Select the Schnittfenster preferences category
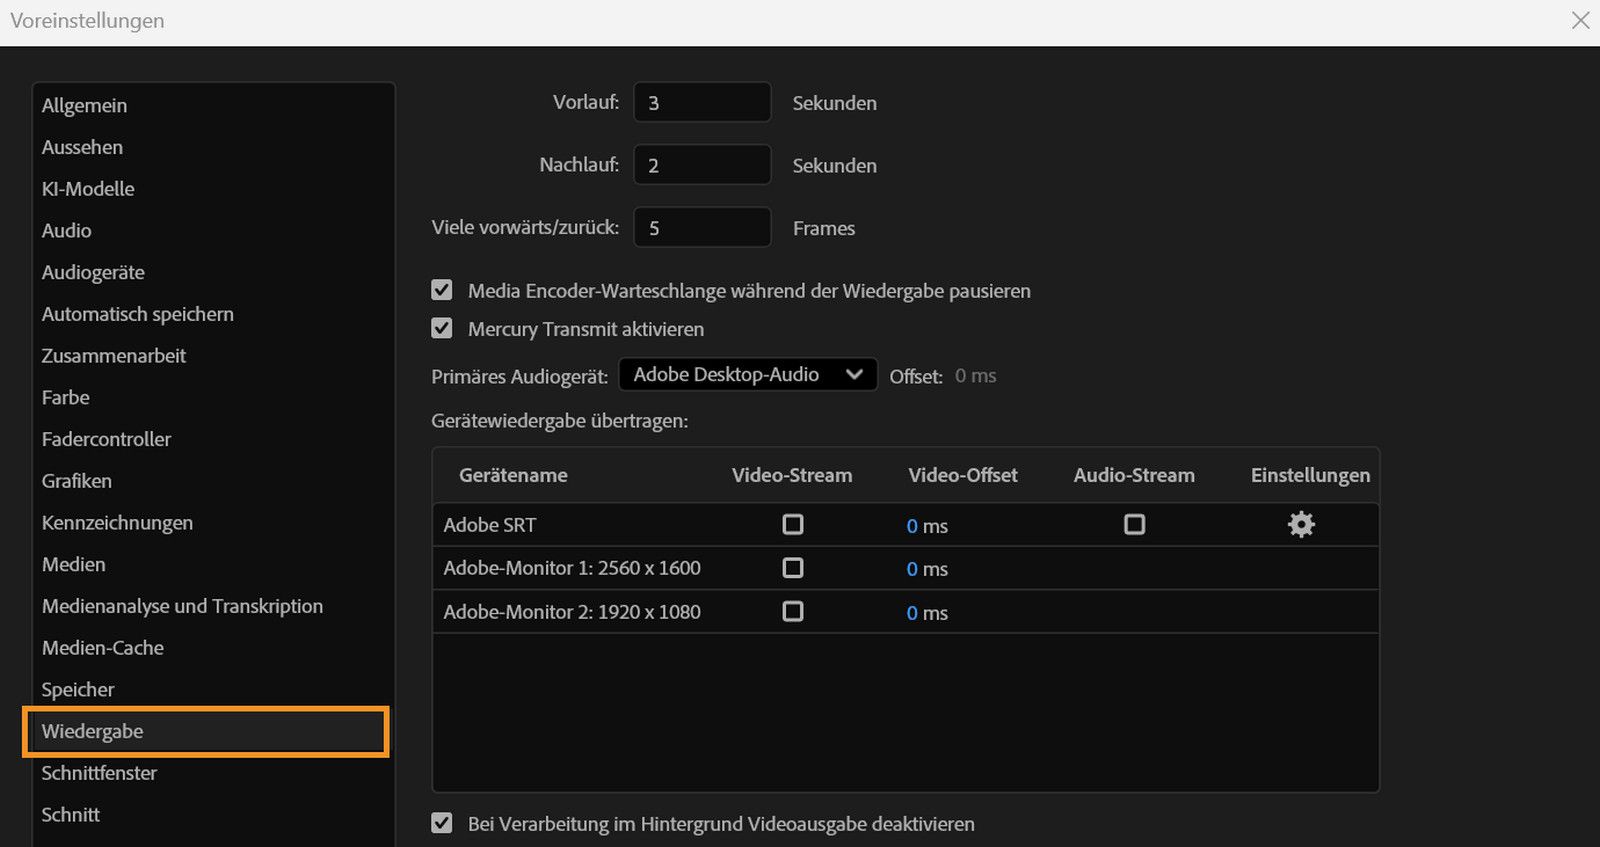Screen dimensions: 1600x847 tap(99, 773)
